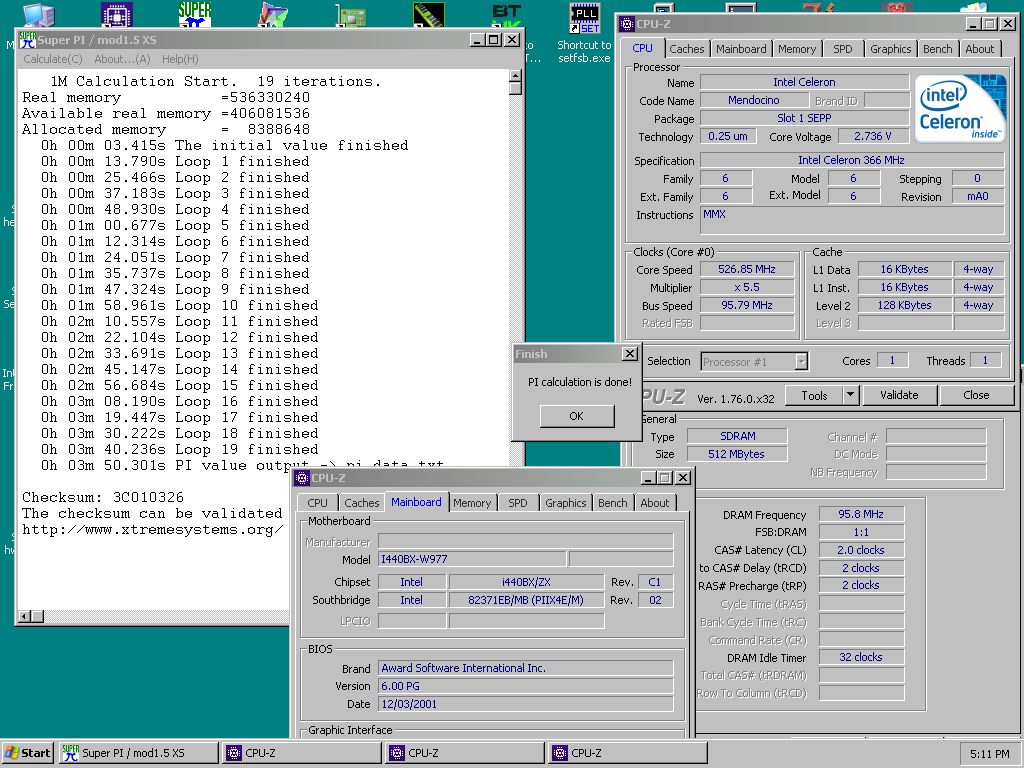1024x768 pixels.
Task: Click the active Mainboard tab in lower CPU-Z window
Action: 416,502
